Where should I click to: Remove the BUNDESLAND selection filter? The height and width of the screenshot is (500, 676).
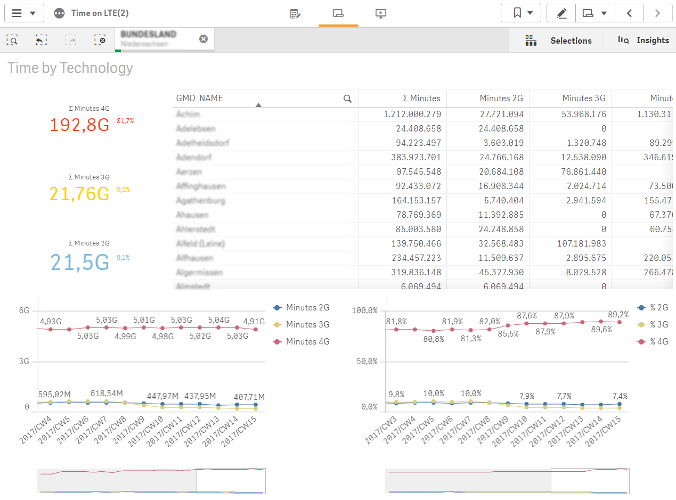pyautogui.click(x=203, y=39)
